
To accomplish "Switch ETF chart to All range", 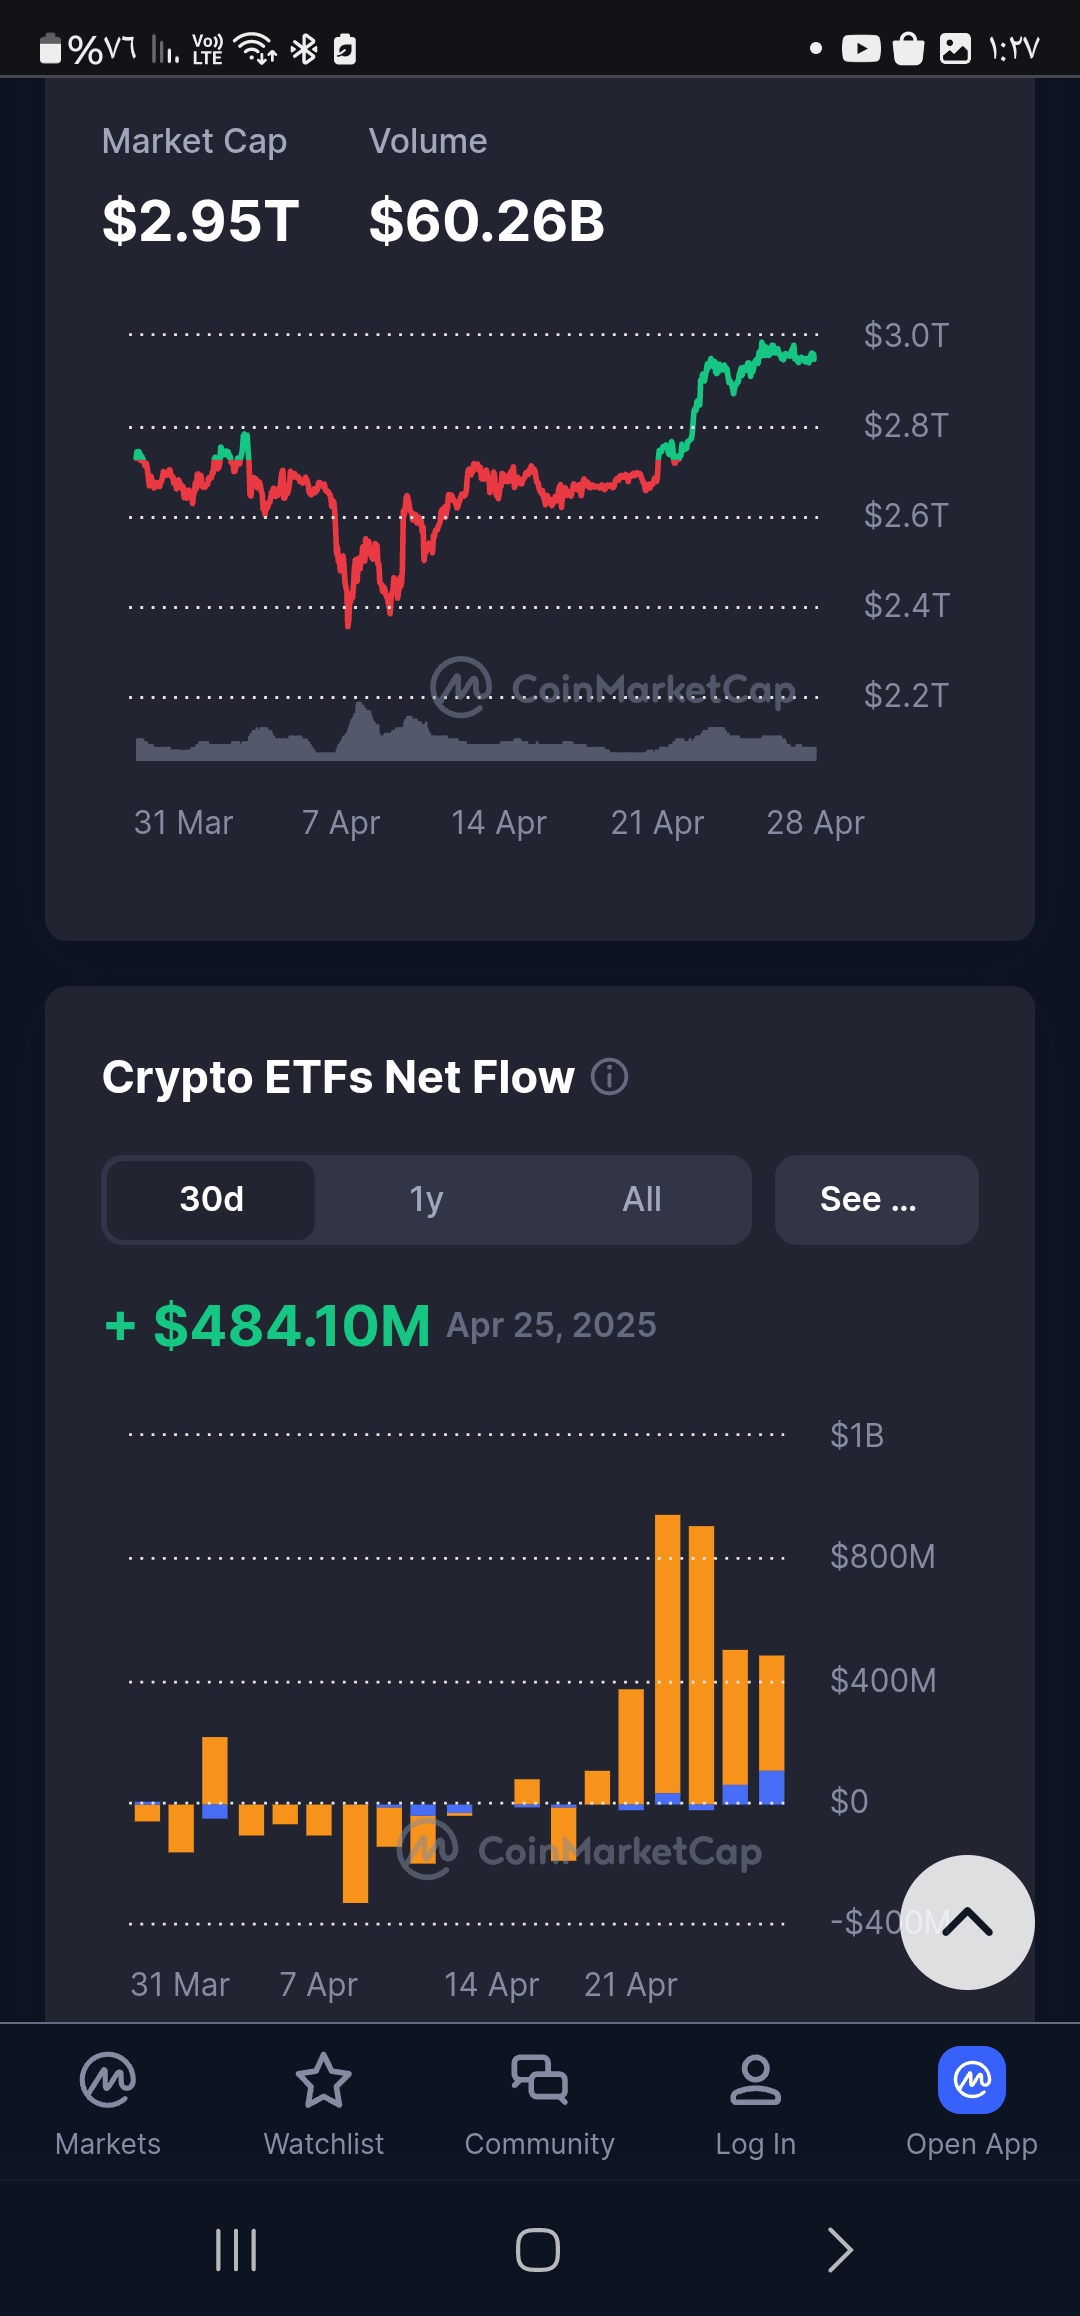I will click(x=642, y=1199).
